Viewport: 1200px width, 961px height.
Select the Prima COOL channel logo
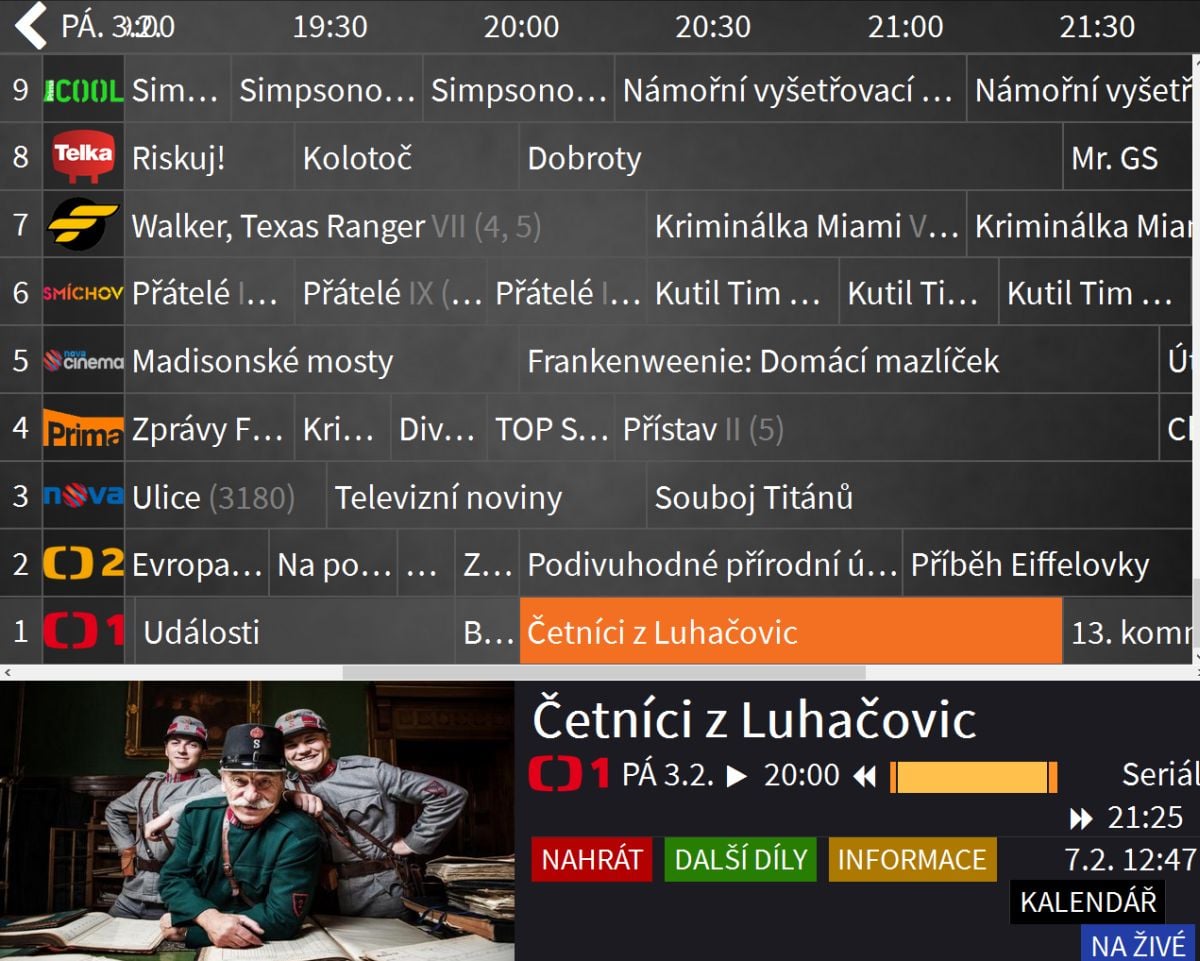pyautogui.click(x=83, y=87)
